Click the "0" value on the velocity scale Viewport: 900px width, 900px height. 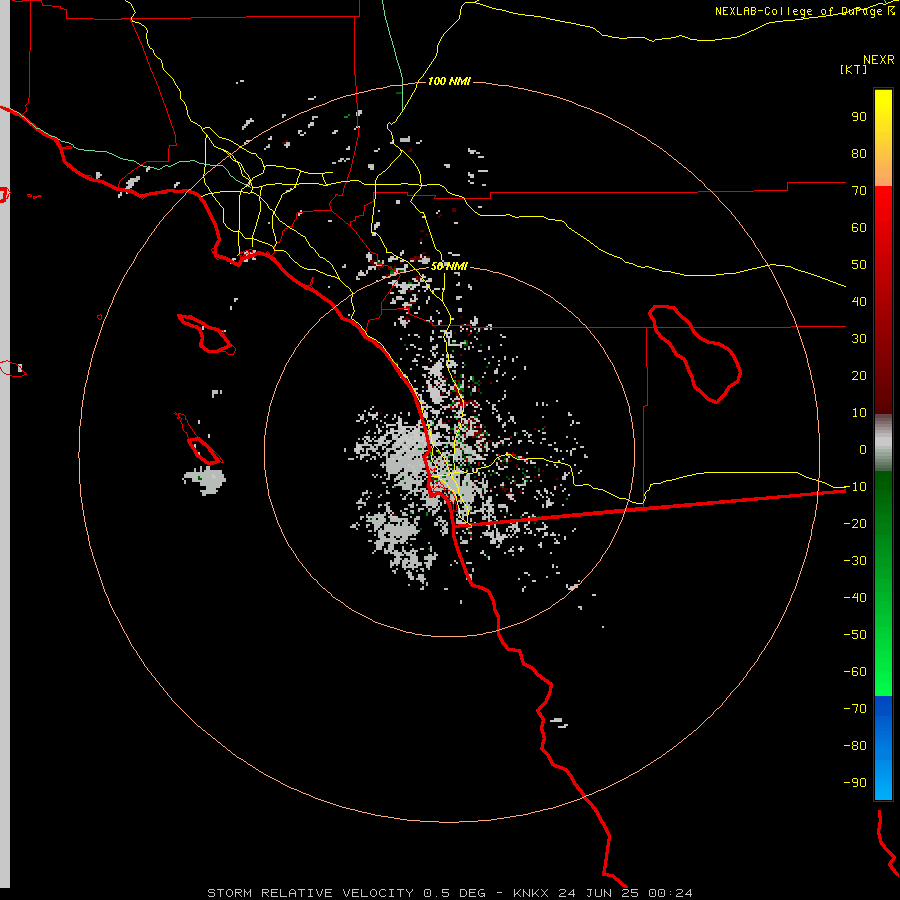pyautogui.click(x=863, y=449)
